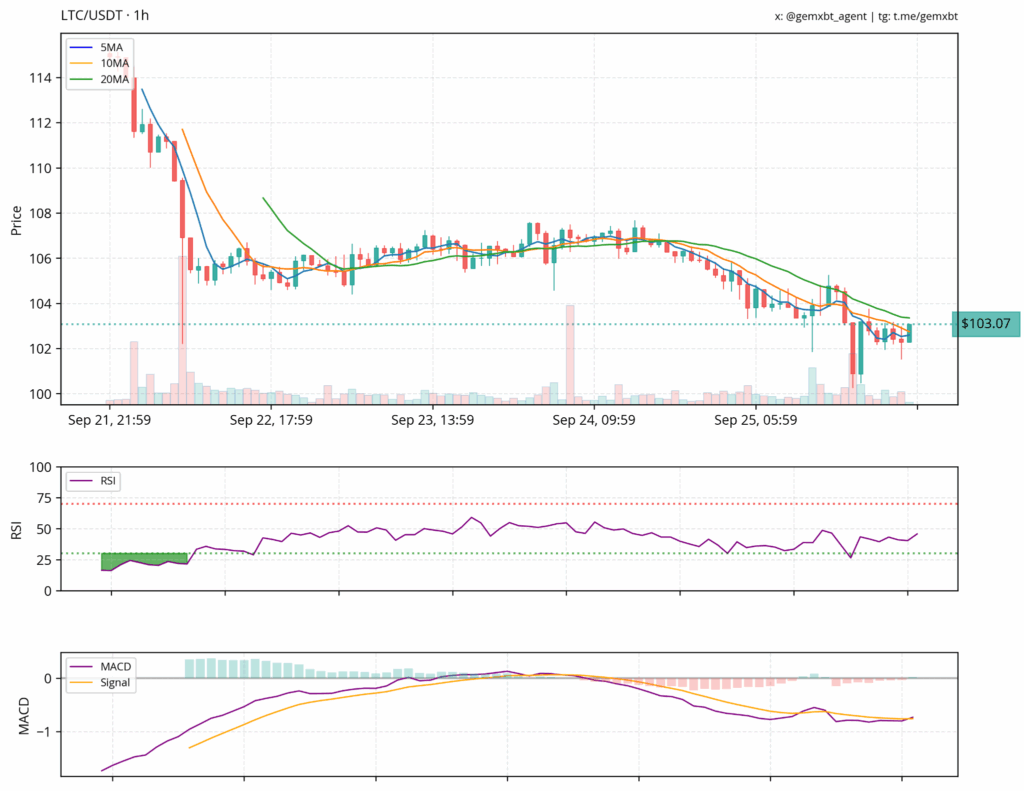The width and height of the screenshot is (1024, 791).
Task: Select the 0 tick on the RSI axis
Action: click(x=48, y=591)
